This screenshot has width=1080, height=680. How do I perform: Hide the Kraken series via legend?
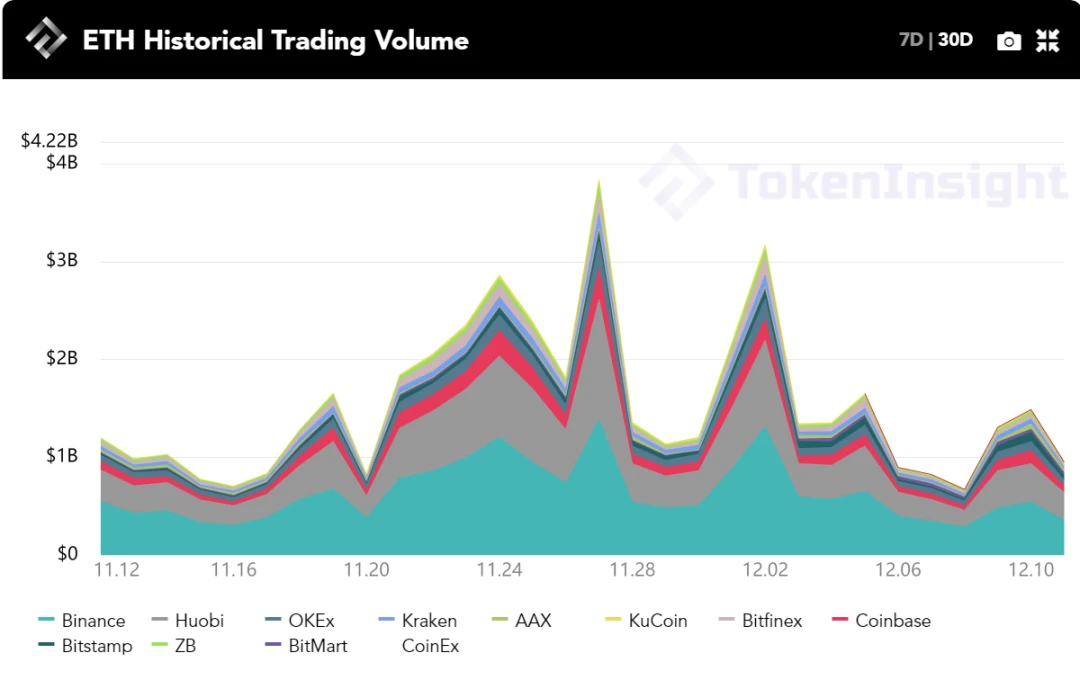tap(417, 621)
